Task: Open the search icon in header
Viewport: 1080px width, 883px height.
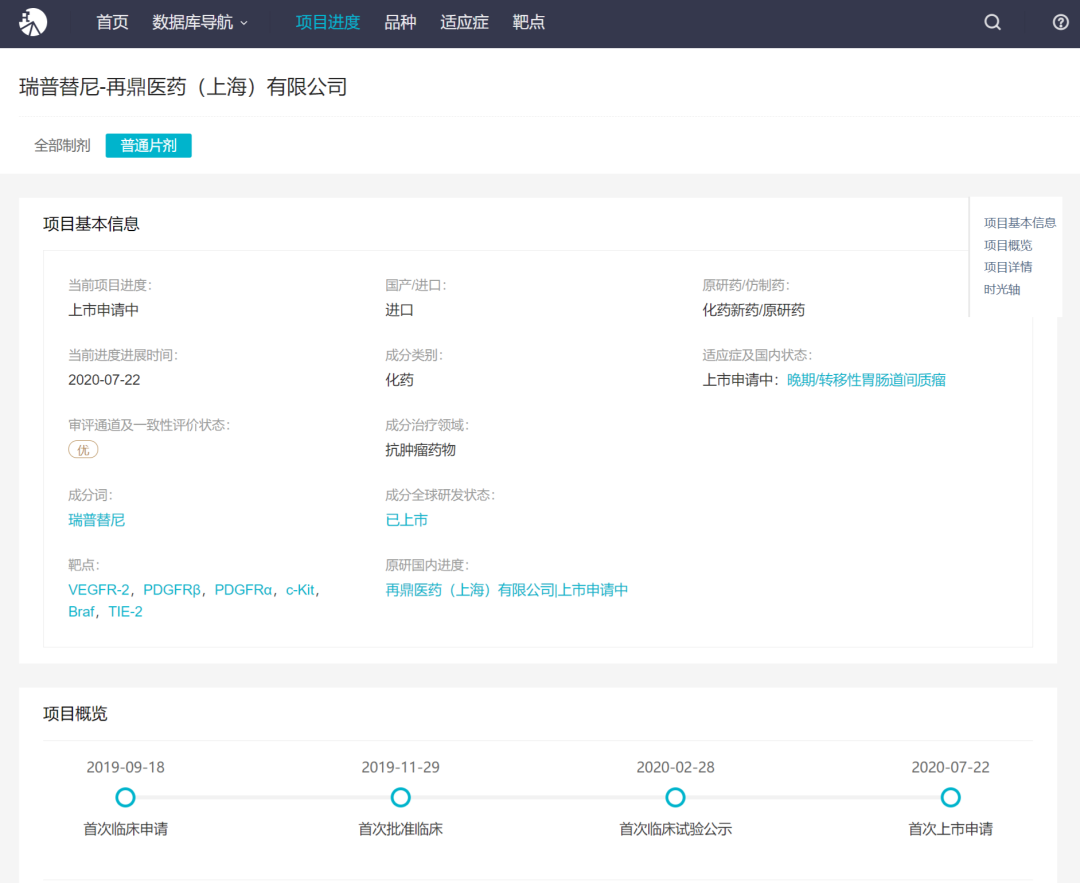Action: click(992, 23)
